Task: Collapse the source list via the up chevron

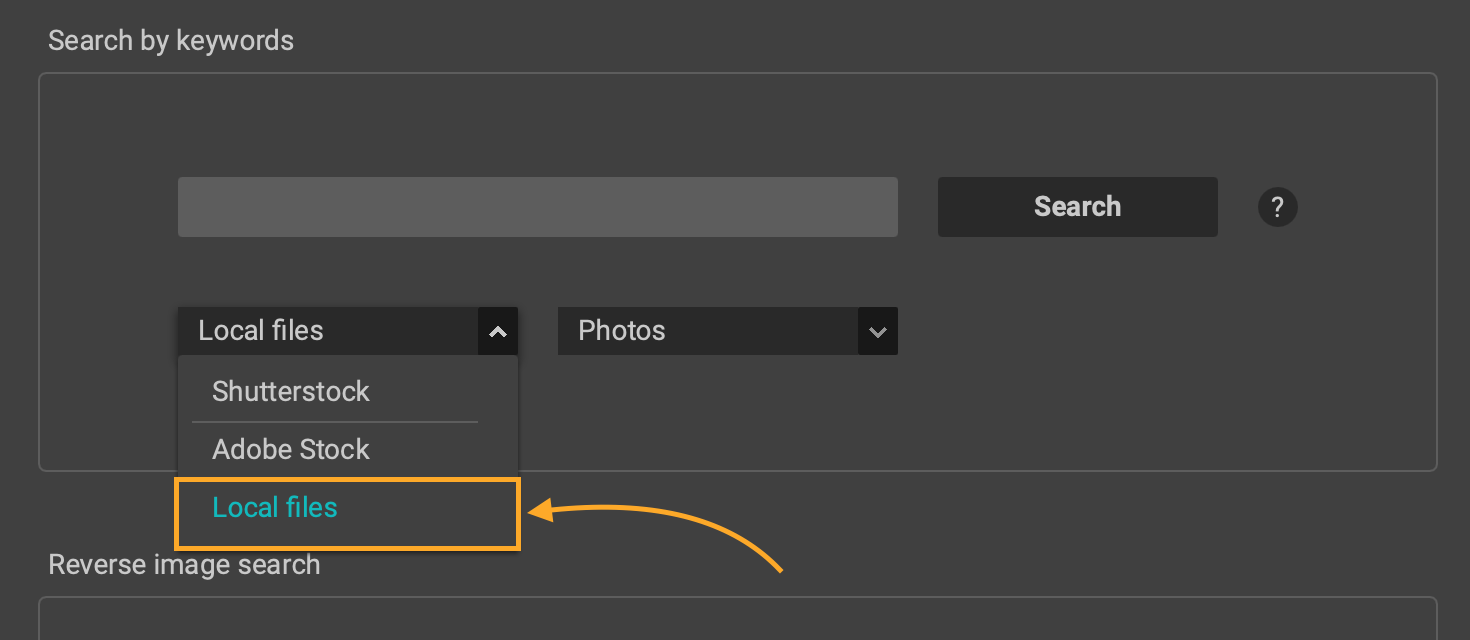Action: tap(497, 331)
